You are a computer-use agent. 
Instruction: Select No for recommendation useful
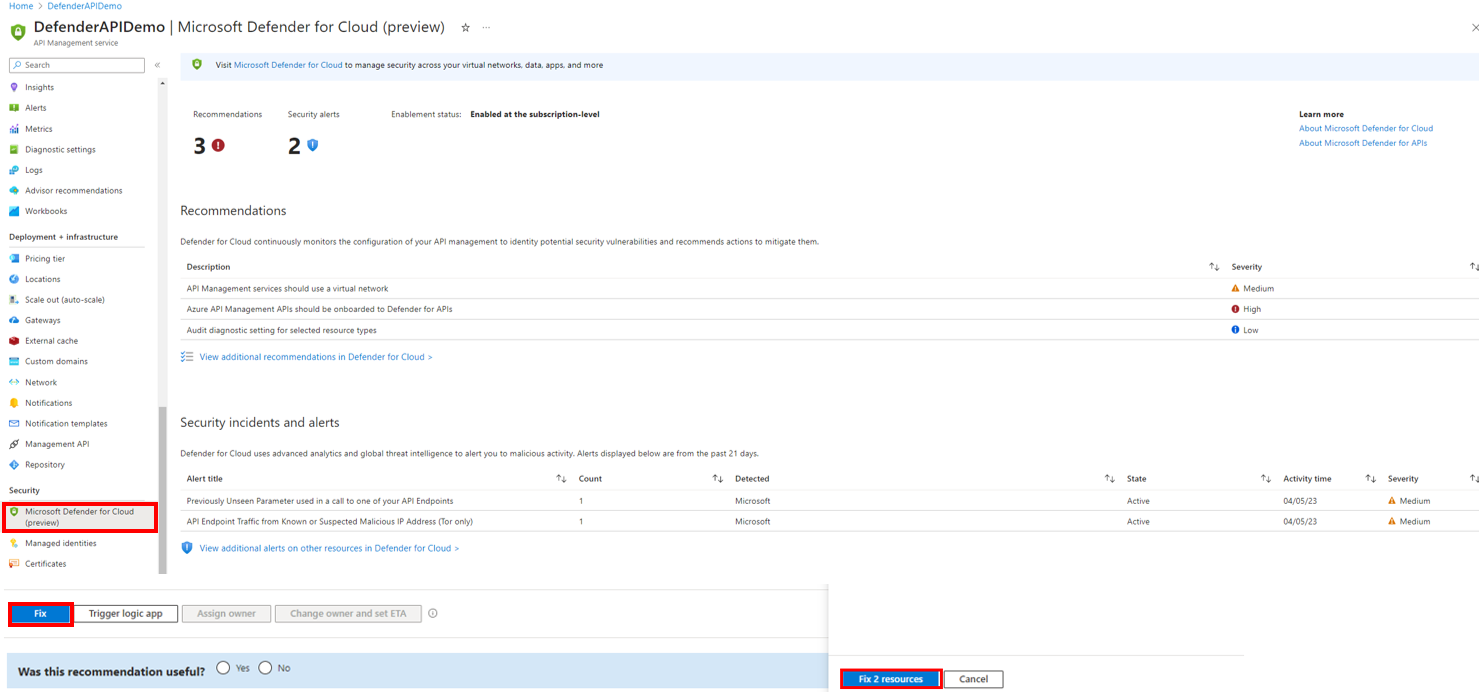tap(265, 668)
